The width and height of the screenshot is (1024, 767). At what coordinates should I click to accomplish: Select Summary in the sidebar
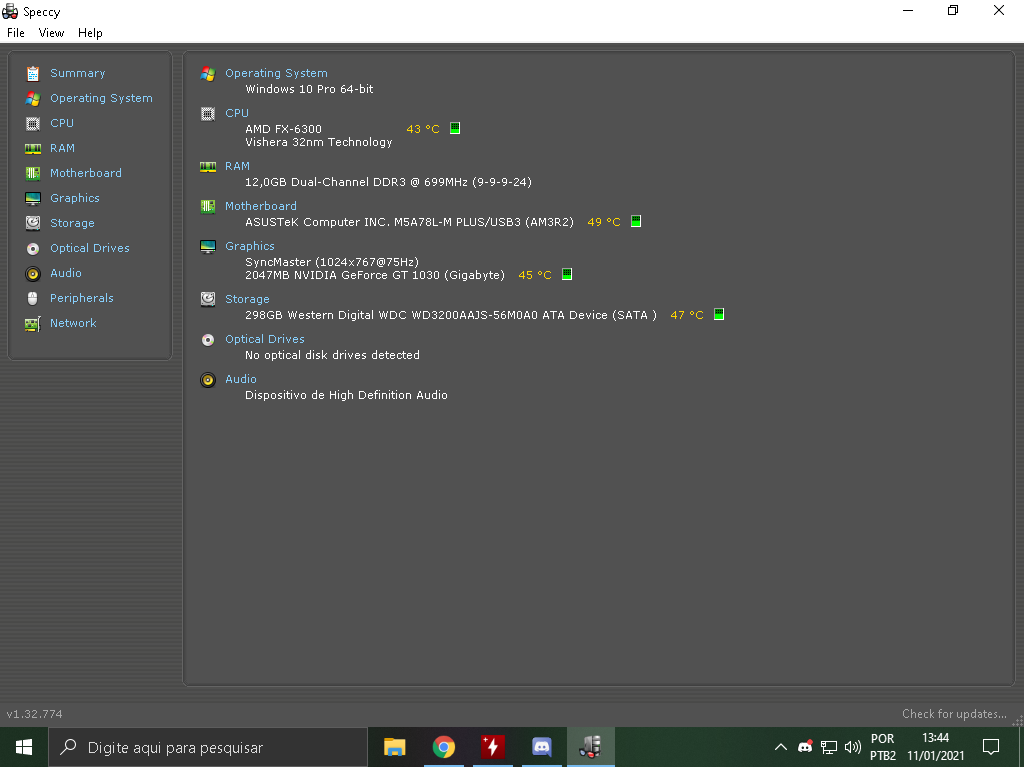coord(78,73)
